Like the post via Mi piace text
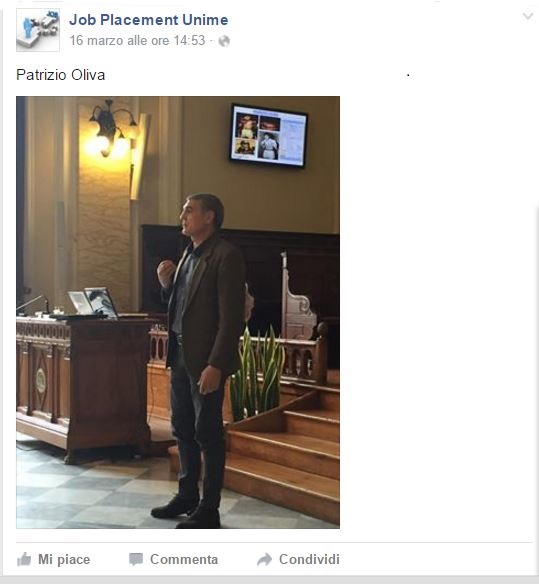 [64, 559]
